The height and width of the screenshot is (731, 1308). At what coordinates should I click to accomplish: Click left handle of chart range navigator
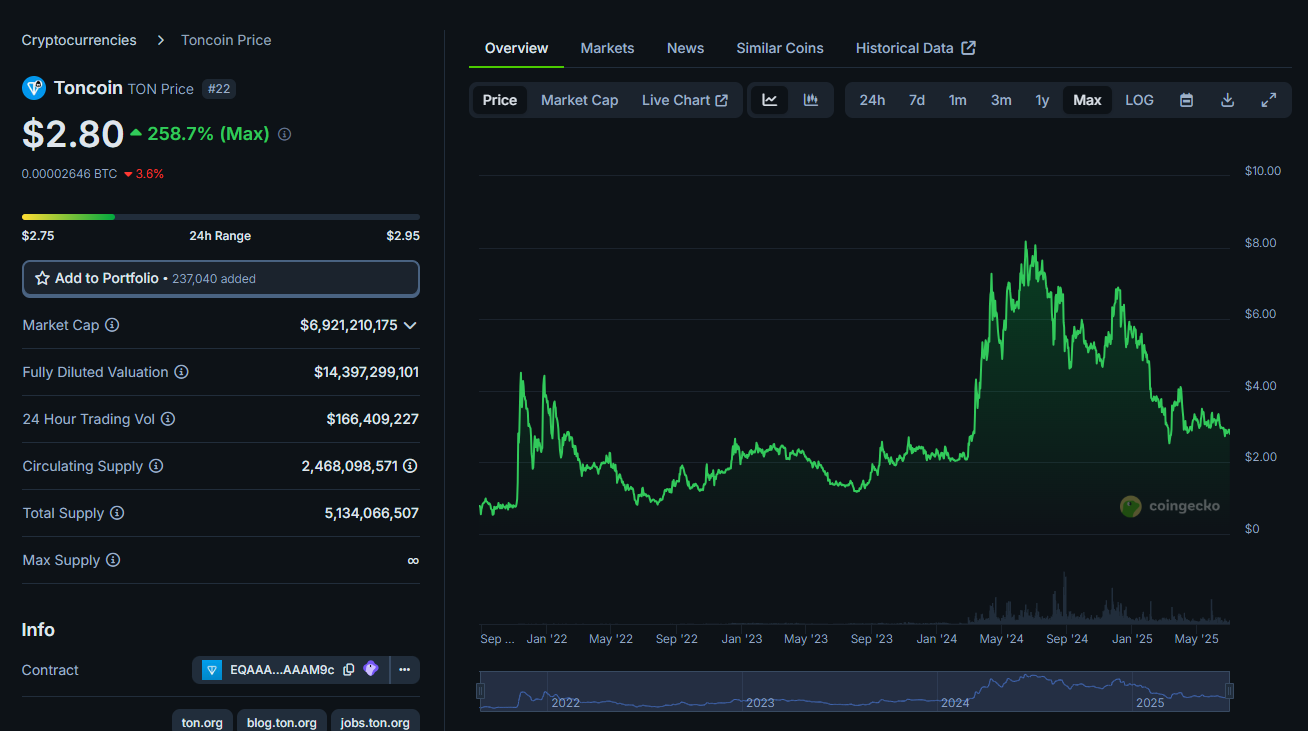click(481, 691)
